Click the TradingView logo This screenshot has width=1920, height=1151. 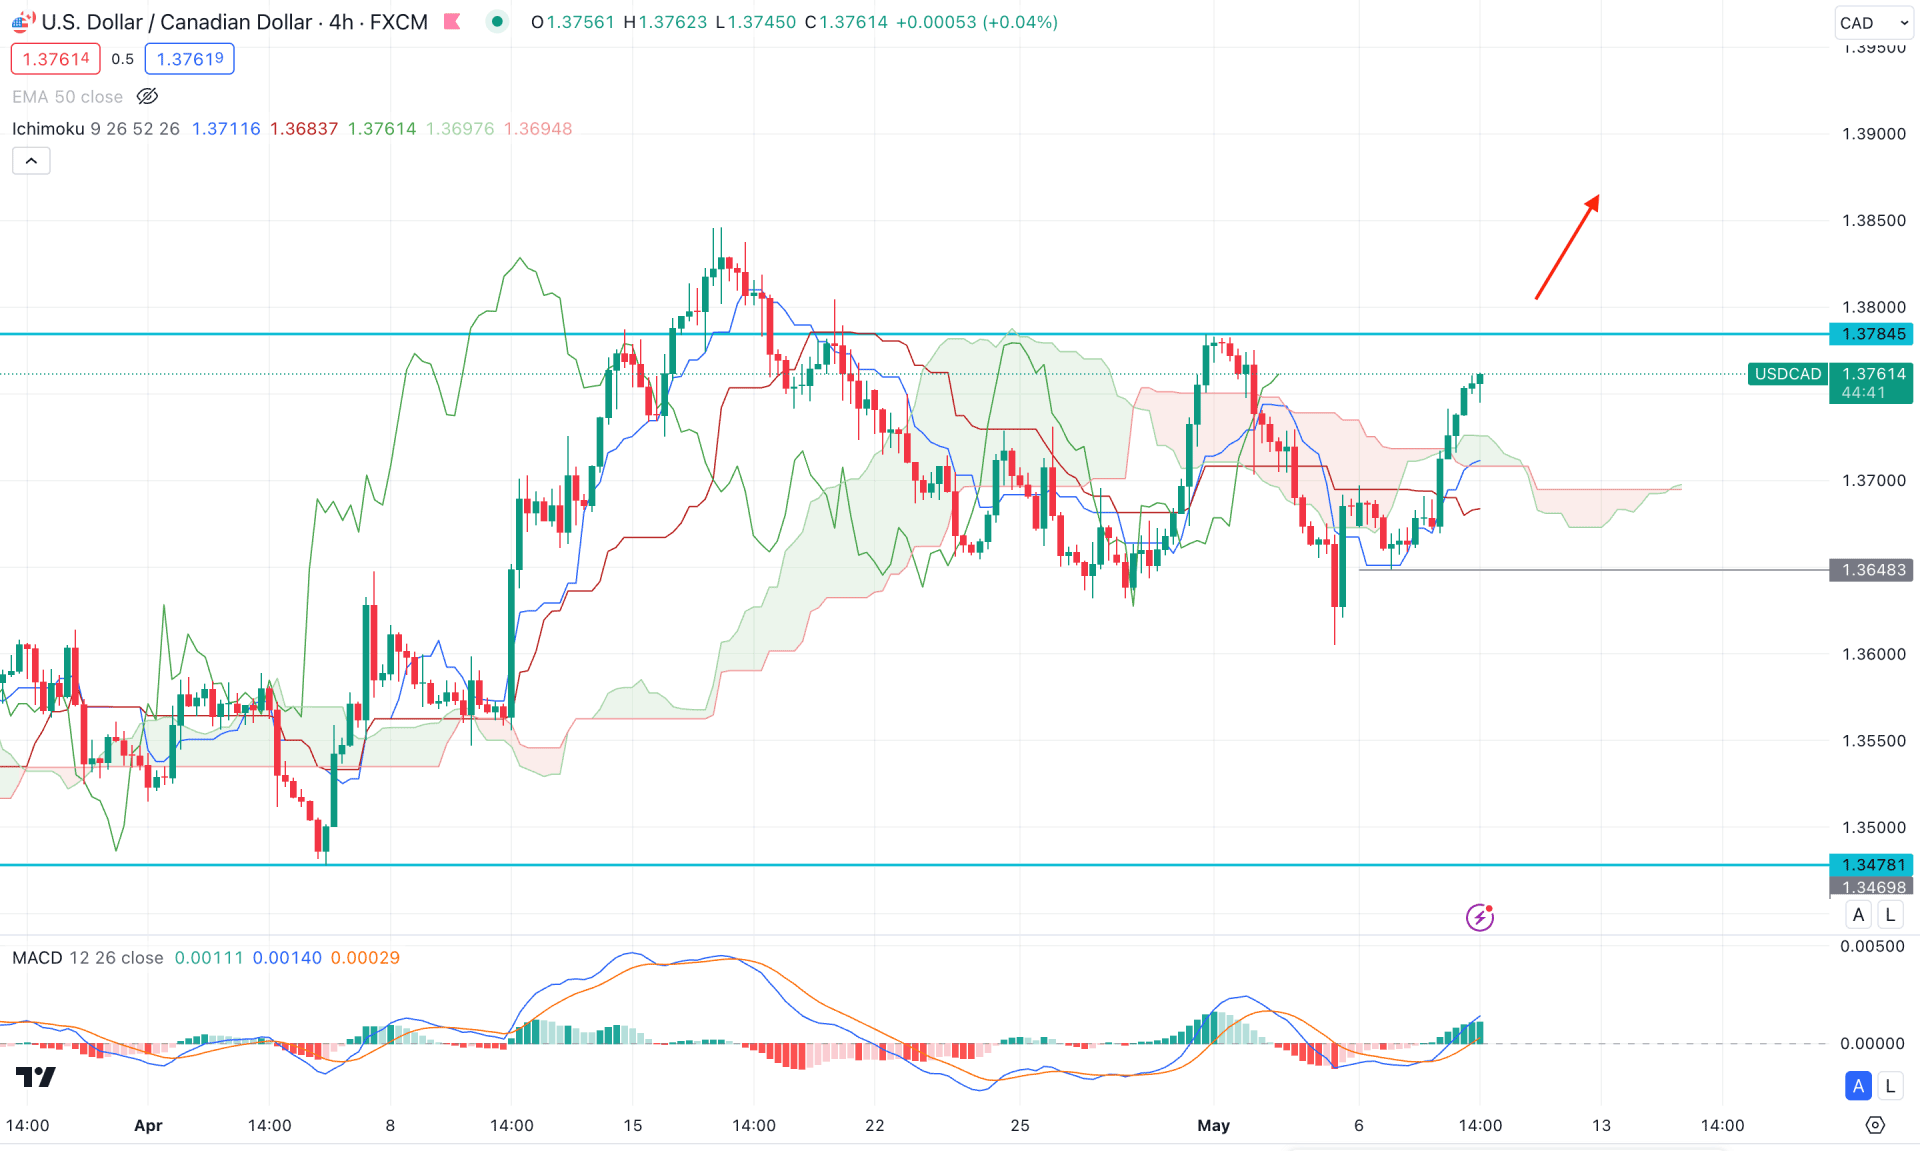click(x=36, y=1077)
